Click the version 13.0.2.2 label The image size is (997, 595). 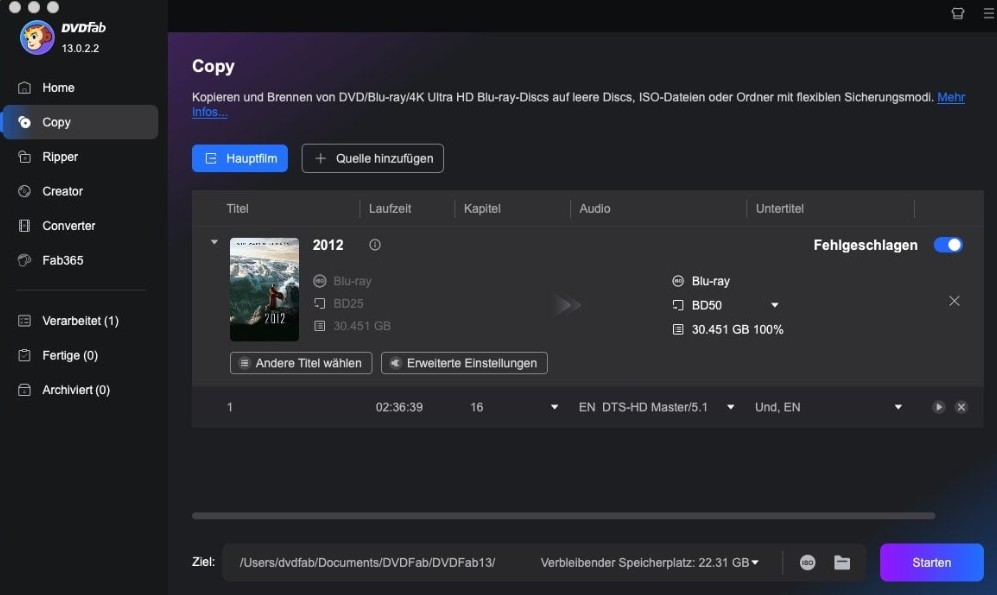tap(80, 48)
